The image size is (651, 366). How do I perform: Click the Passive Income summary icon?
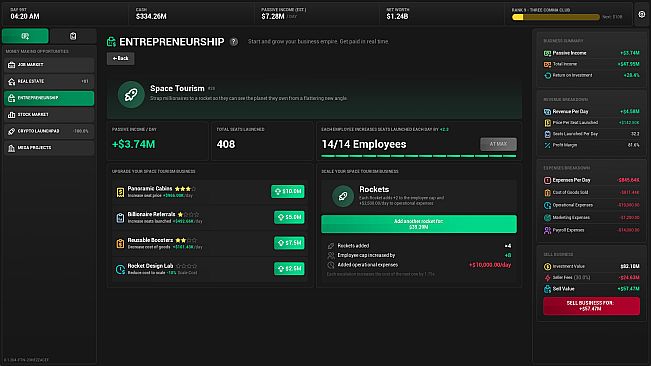pos(547,53)
